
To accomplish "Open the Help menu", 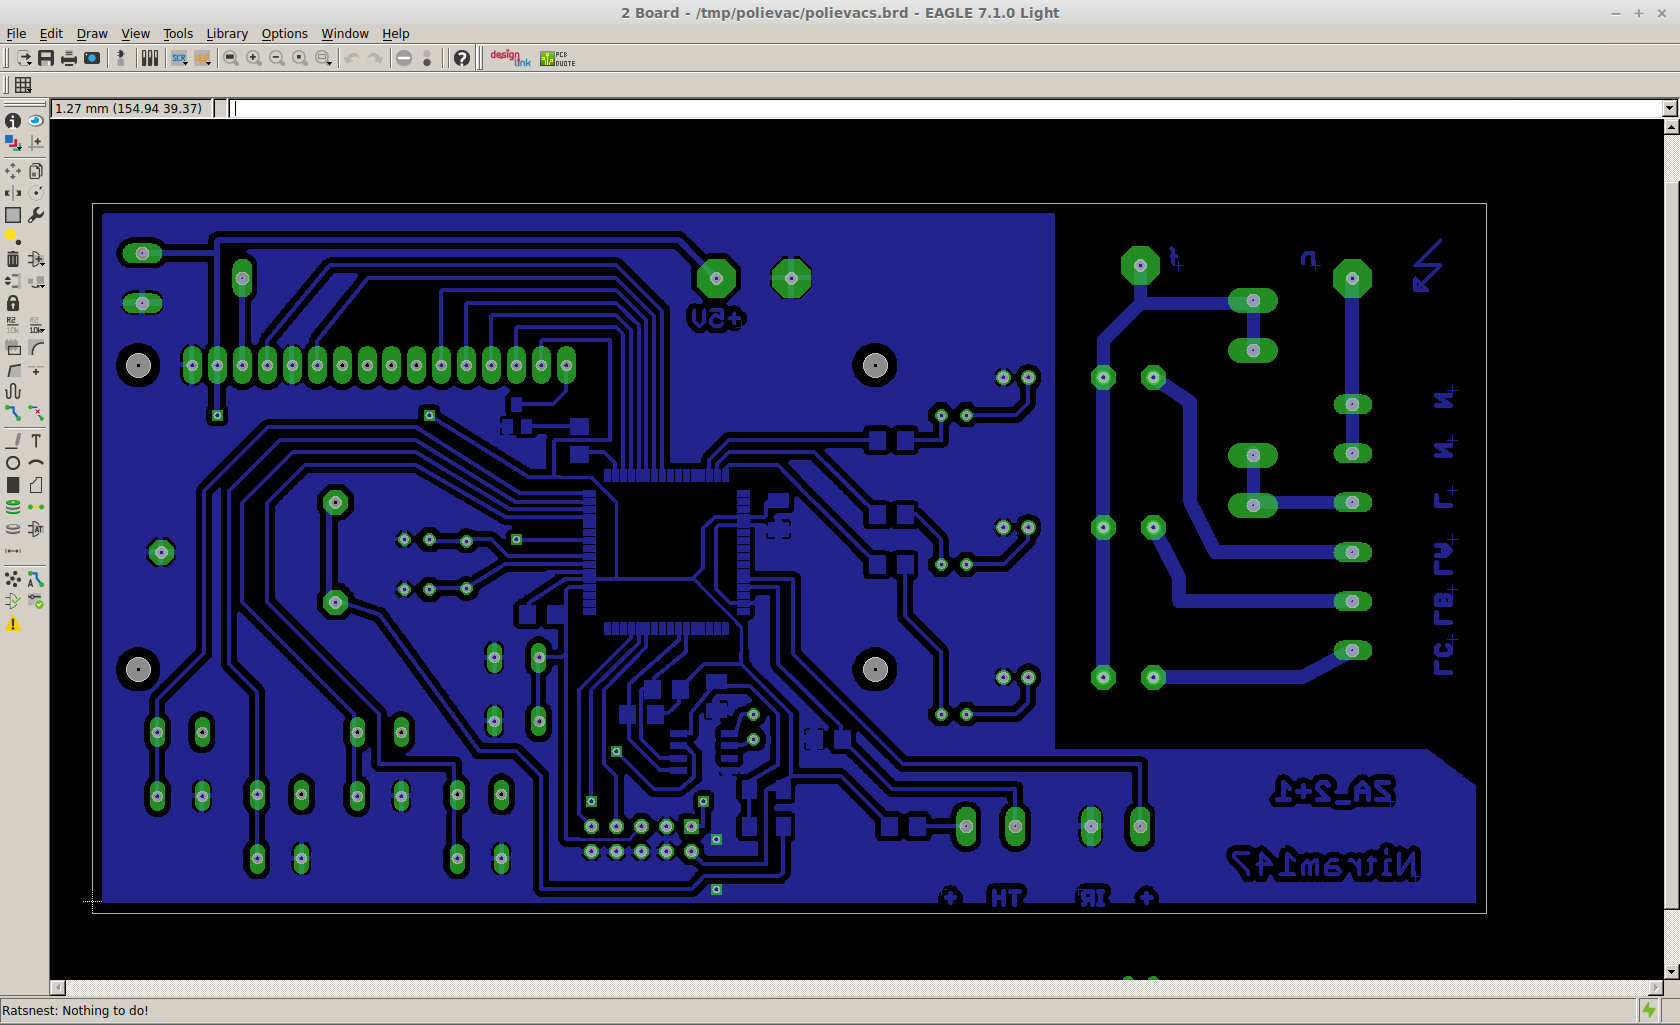I will pyautogui.click(x=395, y=33).
